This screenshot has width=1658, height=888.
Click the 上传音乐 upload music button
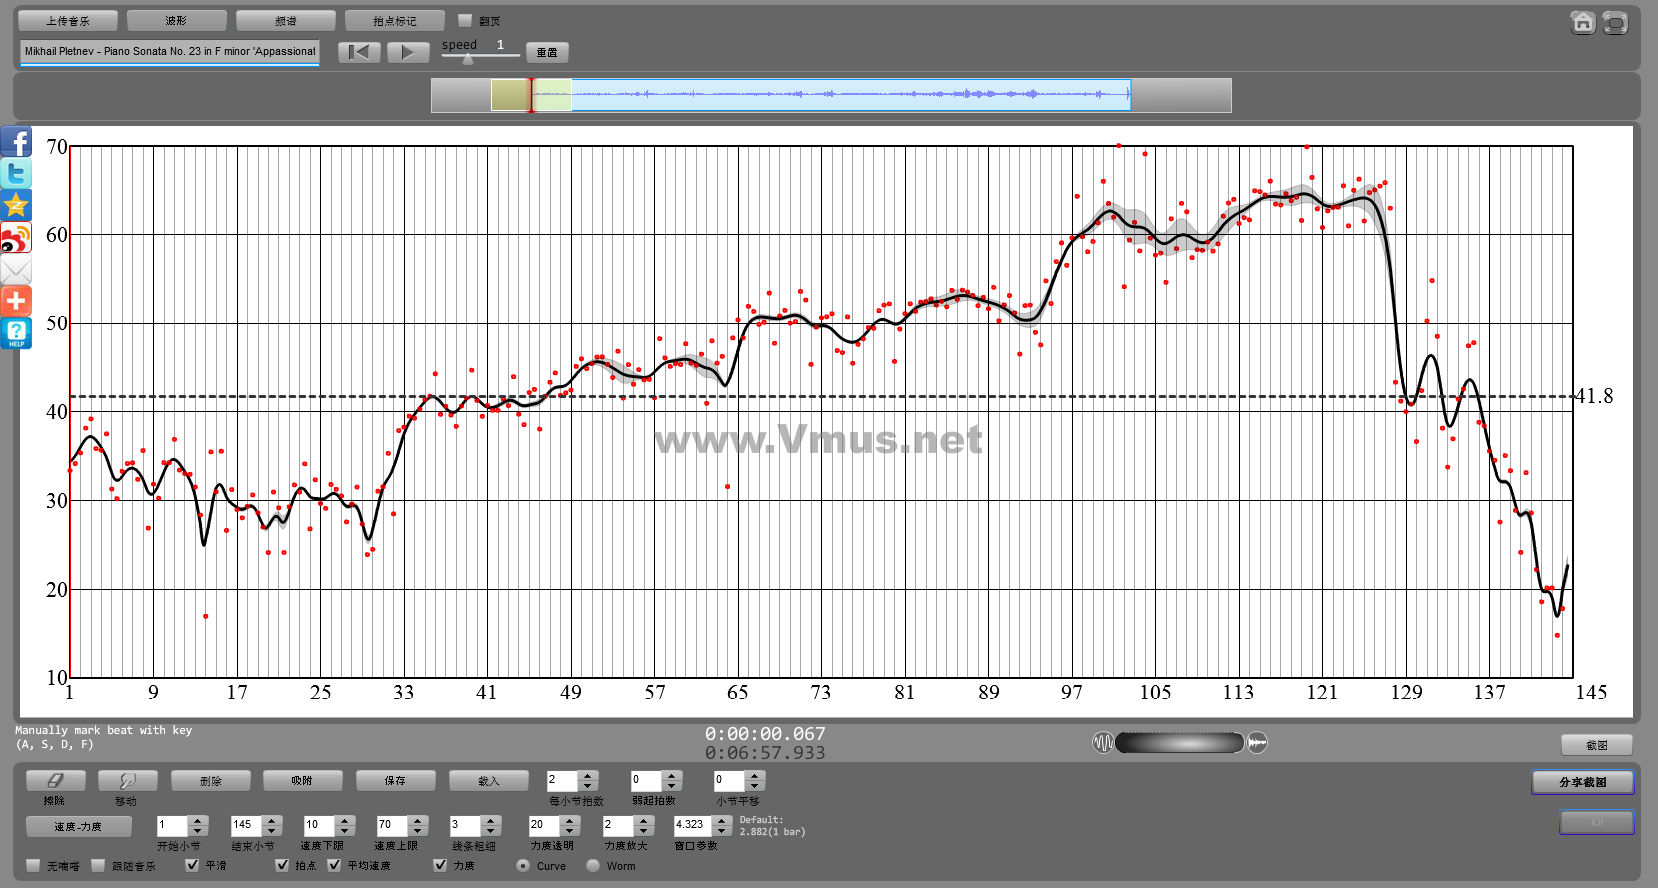click(68, 20)
